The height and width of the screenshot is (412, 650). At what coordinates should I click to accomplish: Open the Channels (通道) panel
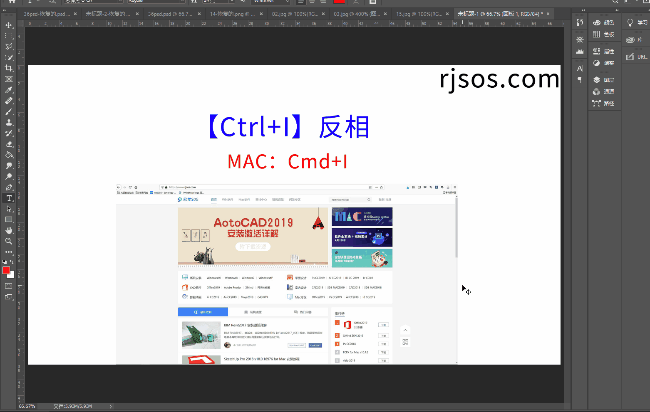[x=604, y=92]
